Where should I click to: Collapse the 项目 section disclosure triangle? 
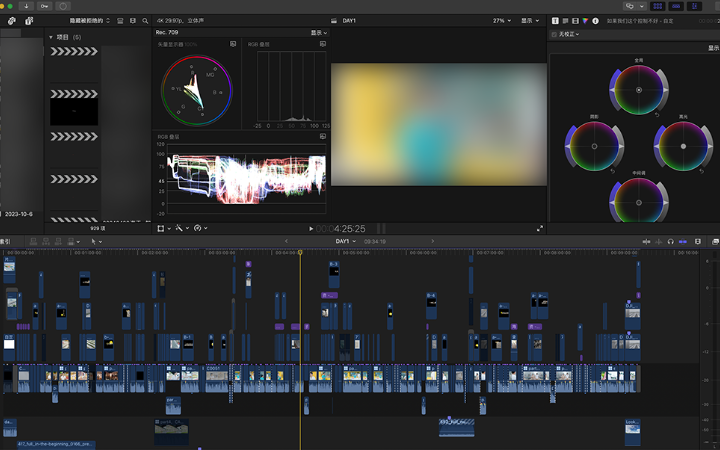51,37
